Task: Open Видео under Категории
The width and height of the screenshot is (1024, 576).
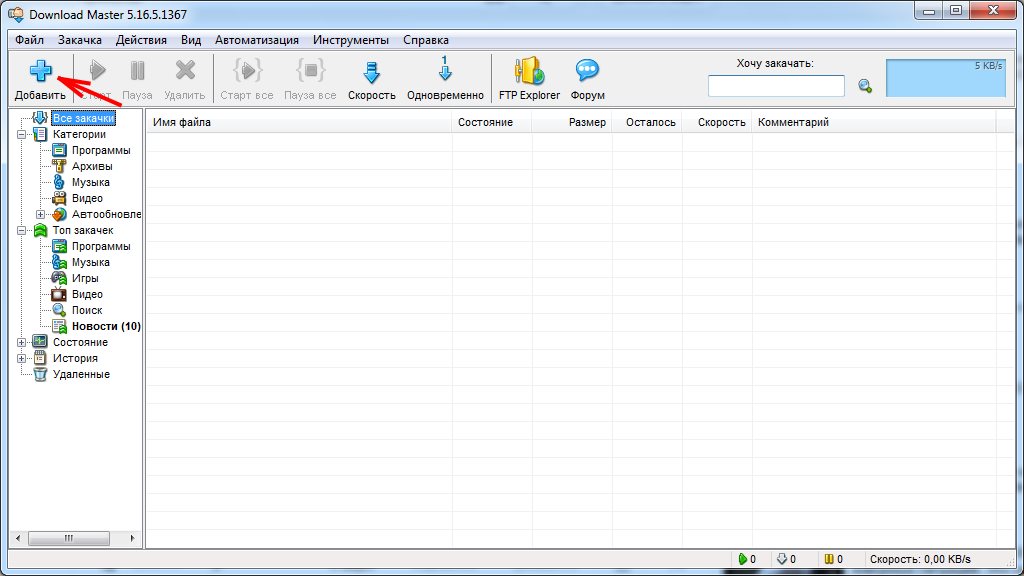Action: point(88,198)
